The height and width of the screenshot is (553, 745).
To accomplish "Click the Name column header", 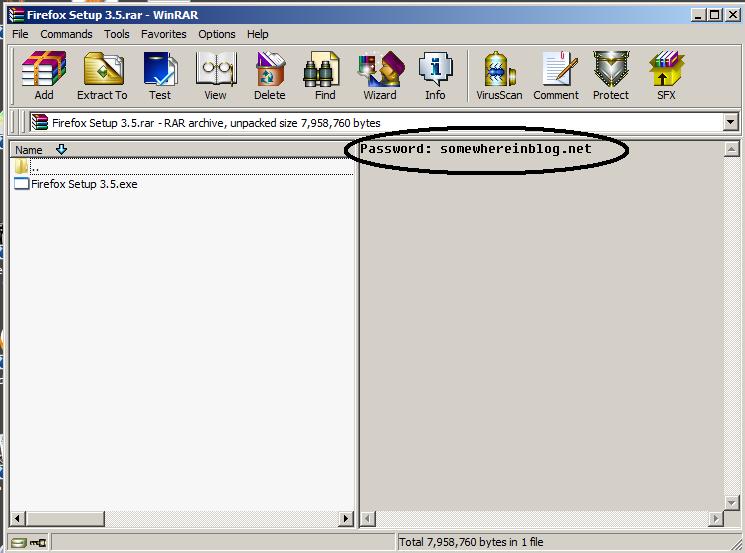I will point(182,150).
